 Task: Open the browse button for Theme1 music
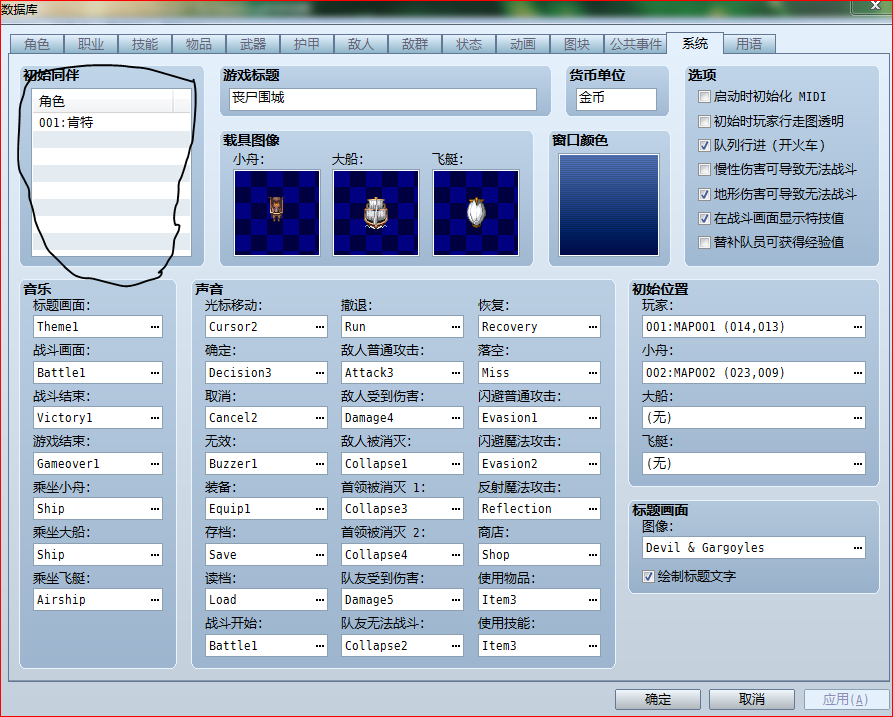(x=155, y=327)
